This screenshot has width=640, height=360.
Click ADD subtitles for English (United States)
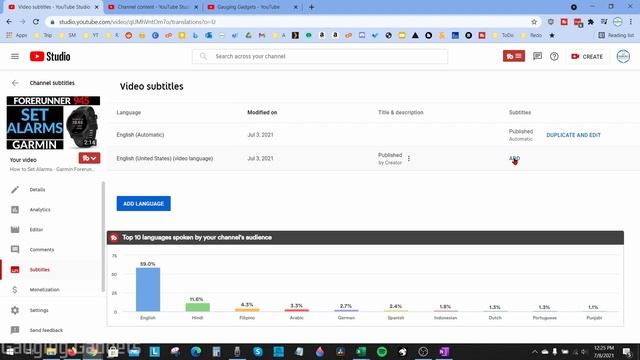click(514, 158)
